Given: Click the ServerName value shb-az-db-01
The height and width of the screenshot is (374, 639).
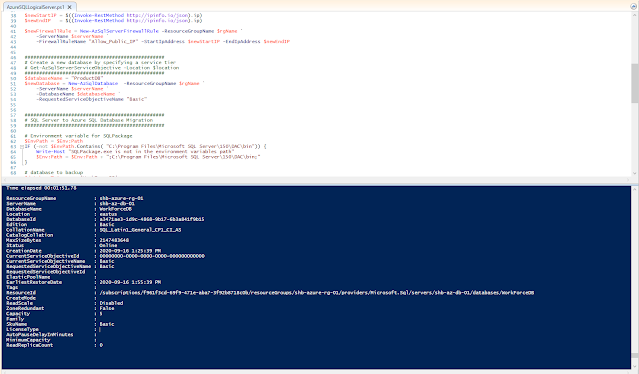Looking at the screenshot, I should point(117,204).
